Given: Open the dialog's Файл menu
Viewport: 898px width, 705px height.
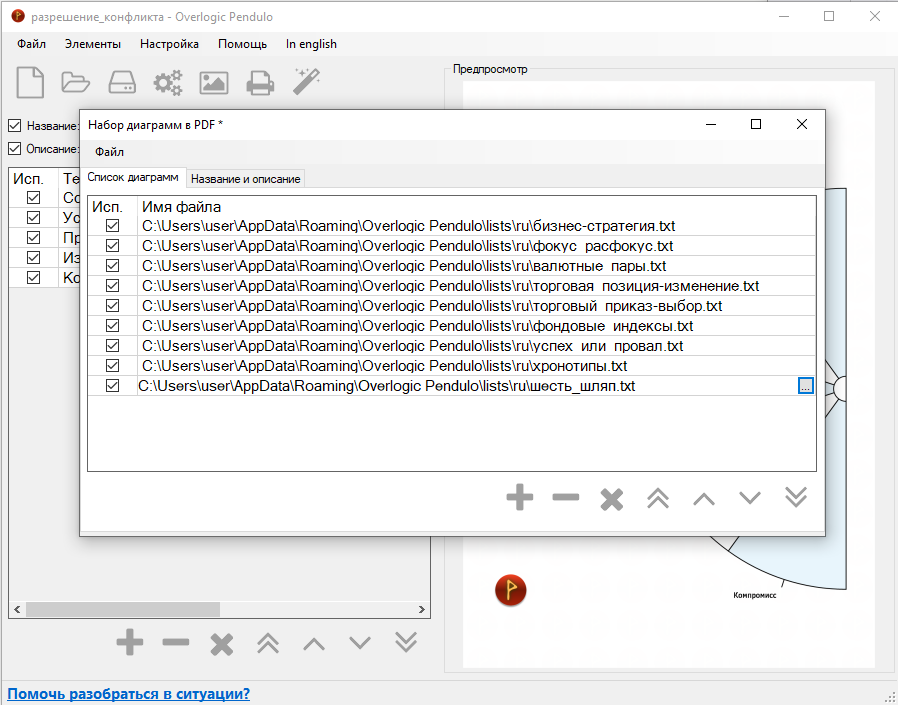Looking at the screenshot, I should point(109,152).
